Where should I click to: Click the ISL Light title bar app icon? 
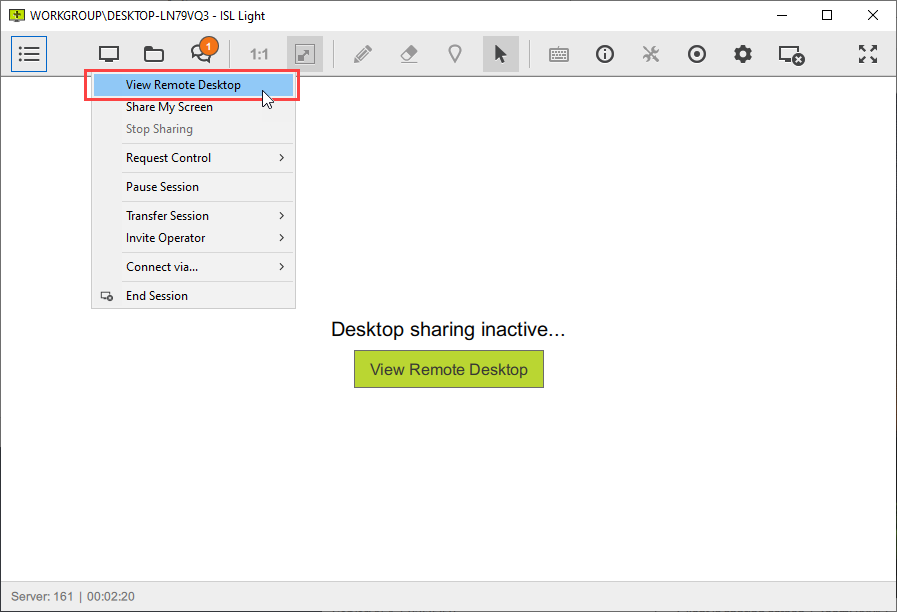click(17, 15)
